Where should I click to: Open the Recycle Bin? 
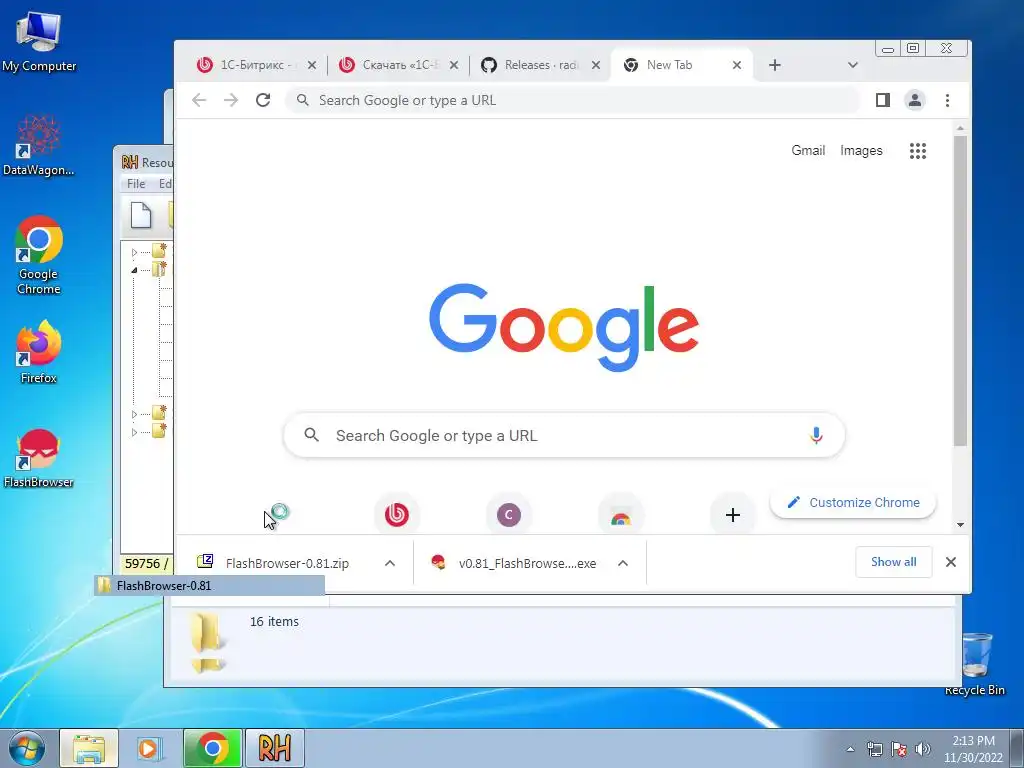pos(974,664)
